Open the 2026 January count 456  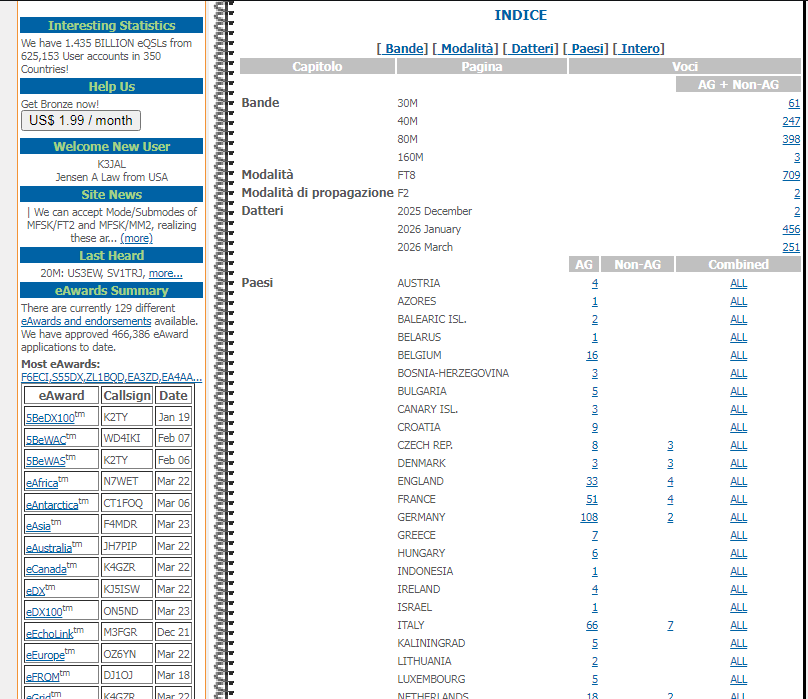[791, 229]
